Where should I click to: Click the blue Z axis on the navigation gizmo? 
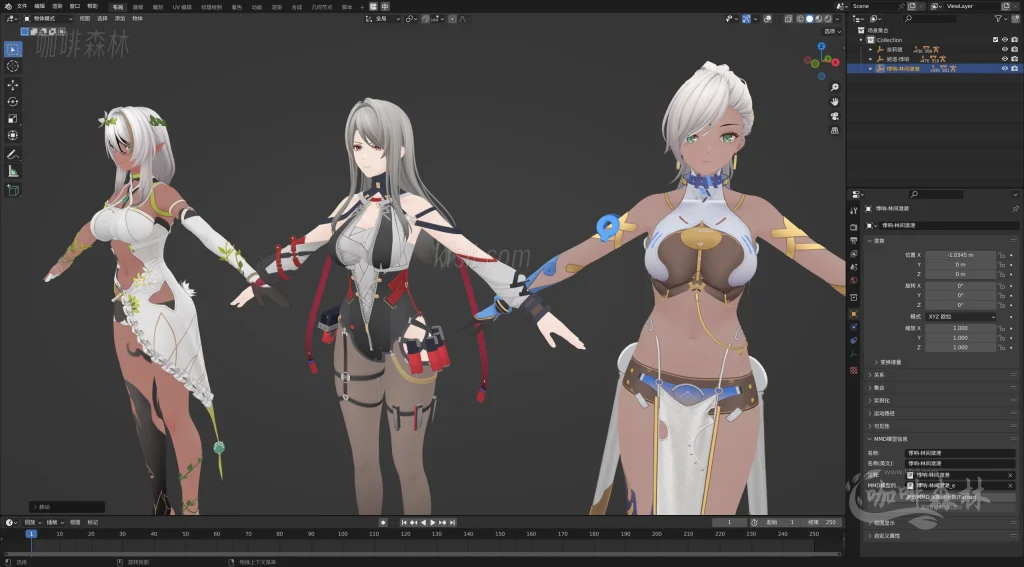(822, 46)
